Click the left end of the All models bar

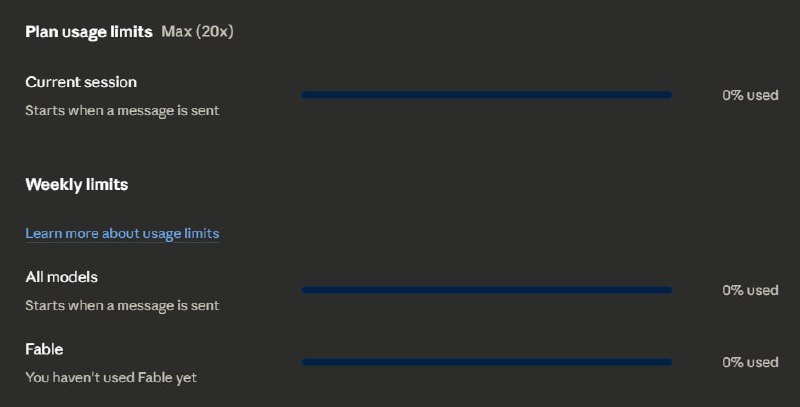pyautogui.click(x=305, y=290)
